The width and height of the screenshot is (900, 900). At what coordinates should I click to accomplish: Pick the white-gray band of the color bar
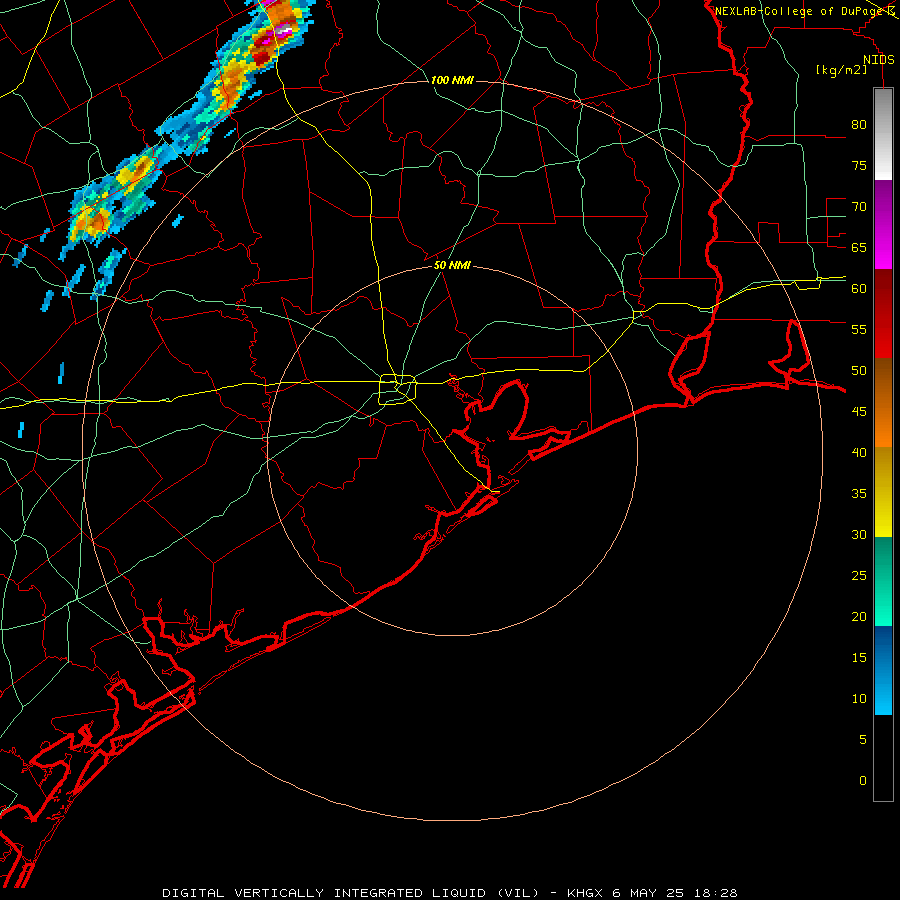click(x=883, y=134)
